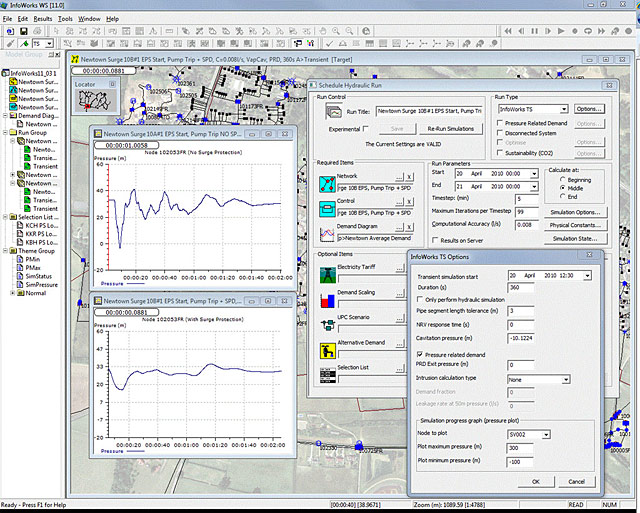Click the Control item icon

[327, 209]
